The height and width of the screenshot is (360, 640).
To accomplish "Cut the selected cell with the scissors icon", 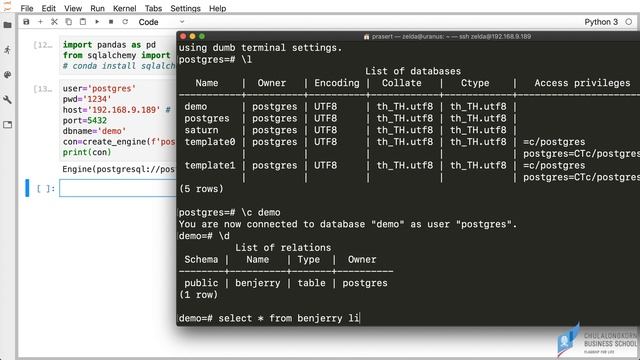I will click(54, 22).
